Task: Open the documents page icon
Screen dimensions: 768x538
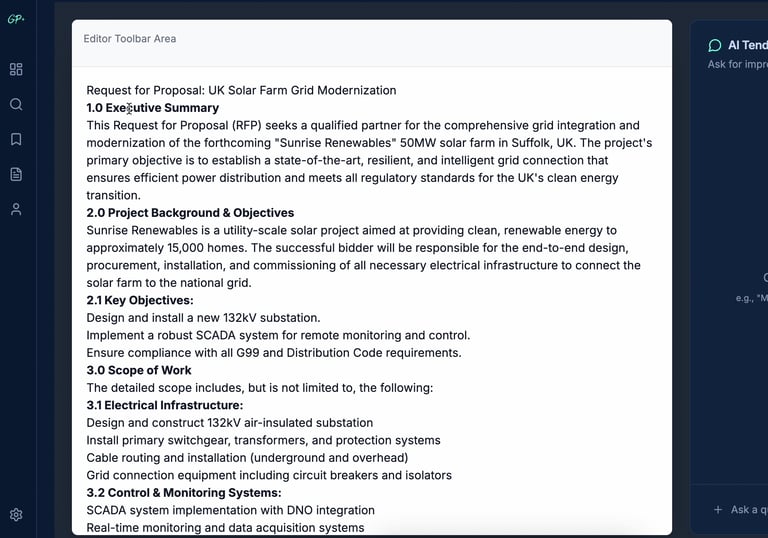Action: pos(16,174)
